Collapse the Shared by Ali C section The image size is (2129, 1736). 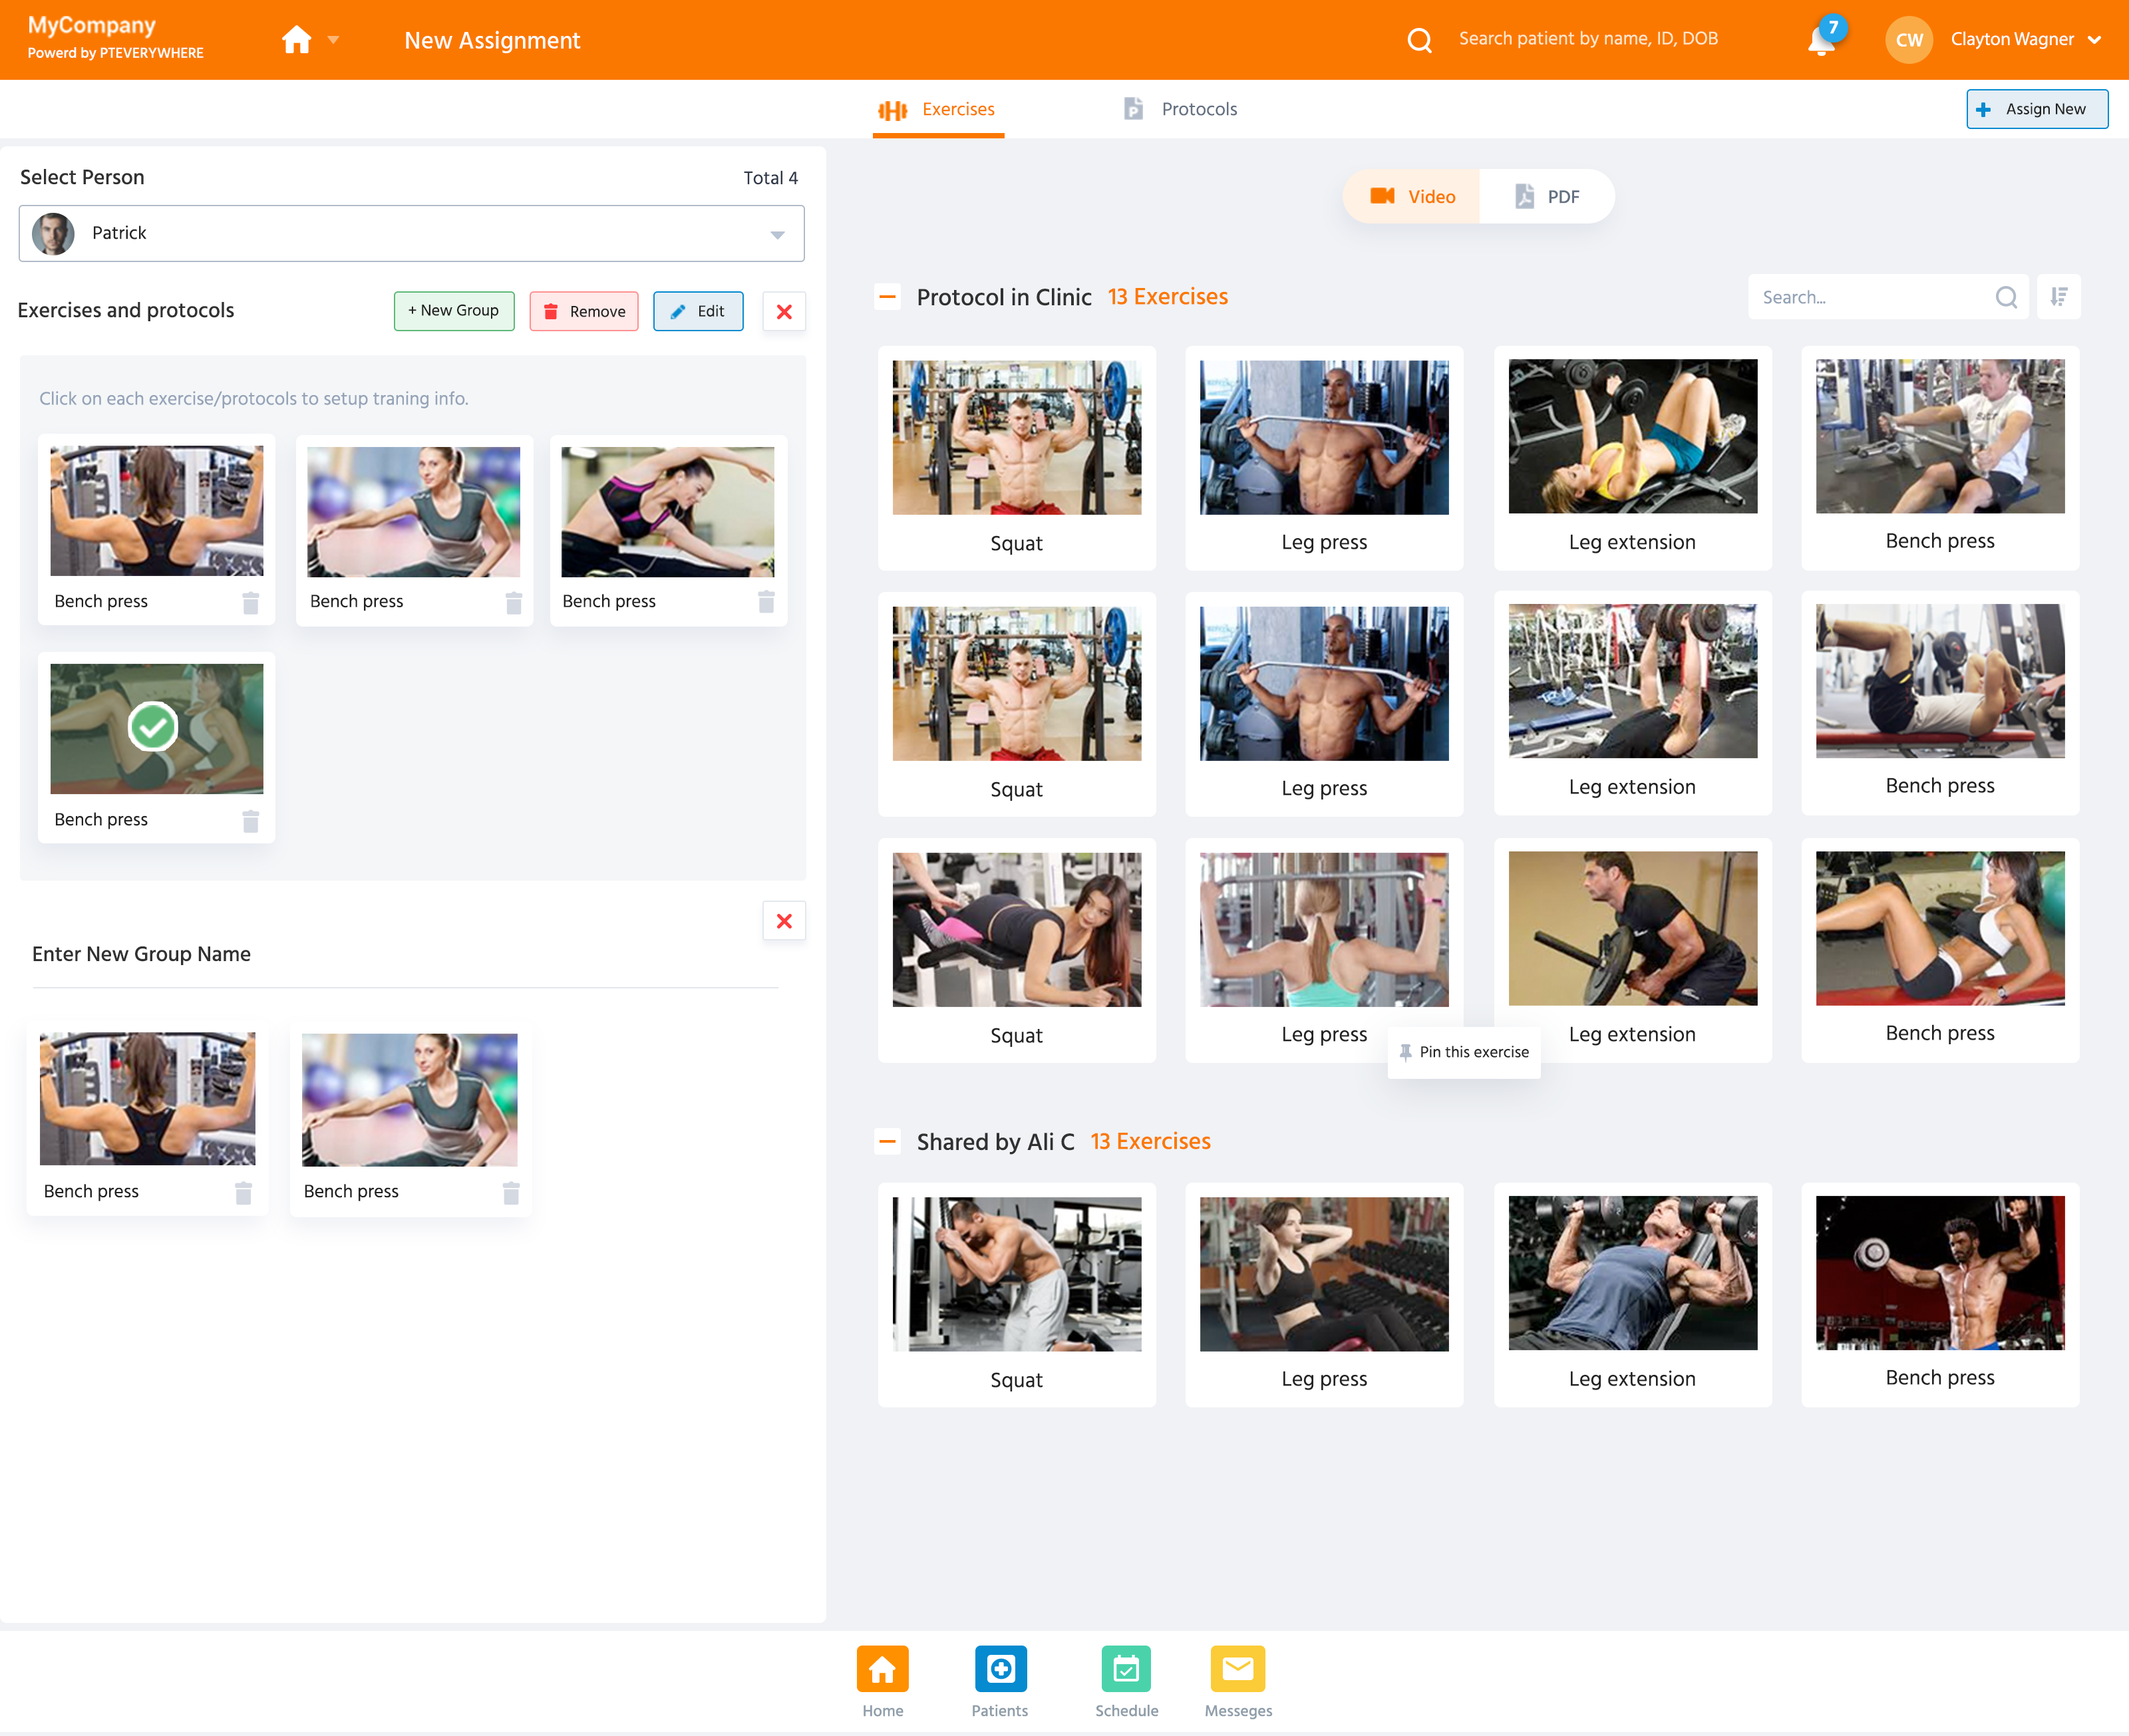pyautogui.click(x=887, y=1141)
